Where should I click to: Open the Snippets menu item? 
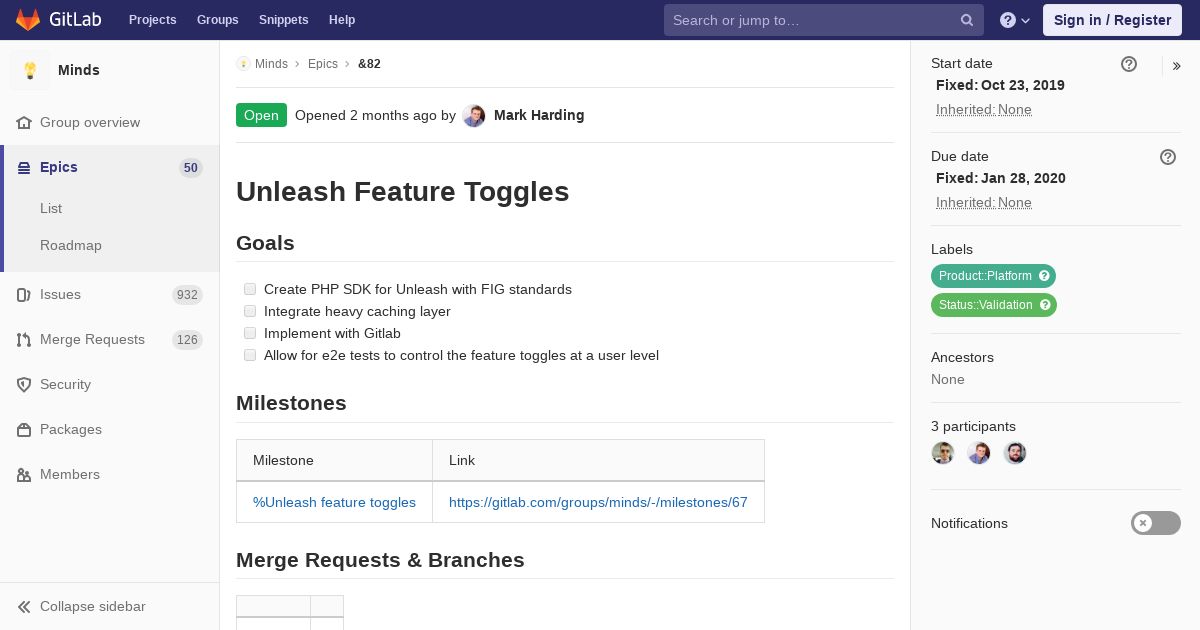(283, 20)
